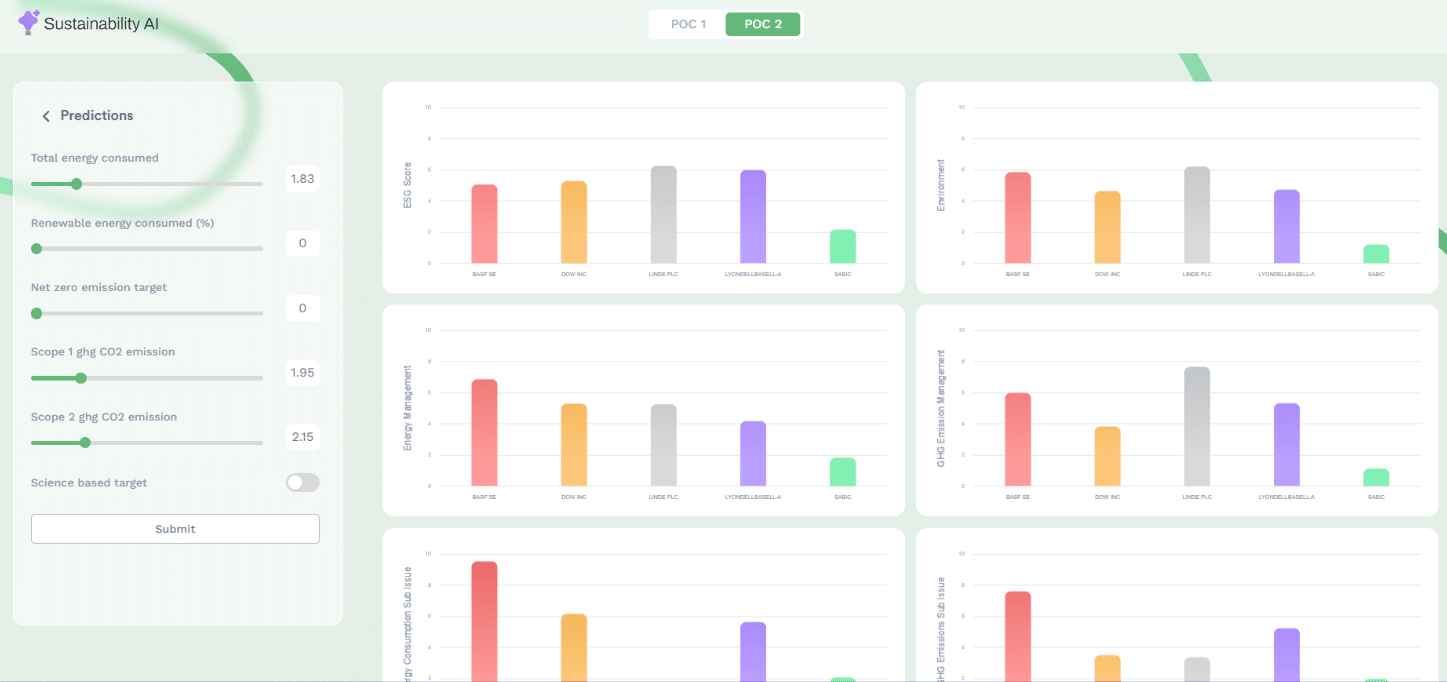Click the Scope 1 ghg CO2 emission slider handle
Viewport: 1447px width, 682px height.
pyautogui.click(x=81, y=378)
